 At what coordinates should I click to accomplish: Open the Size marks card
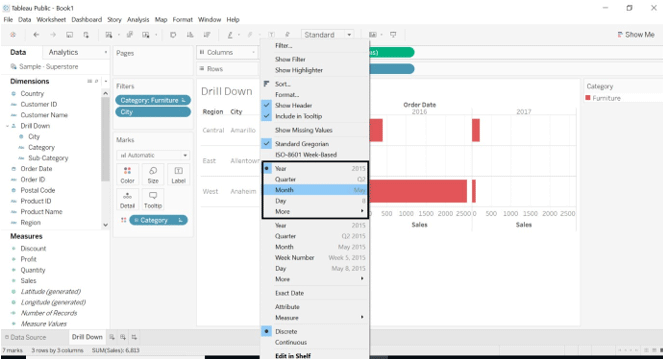(153, 175)
